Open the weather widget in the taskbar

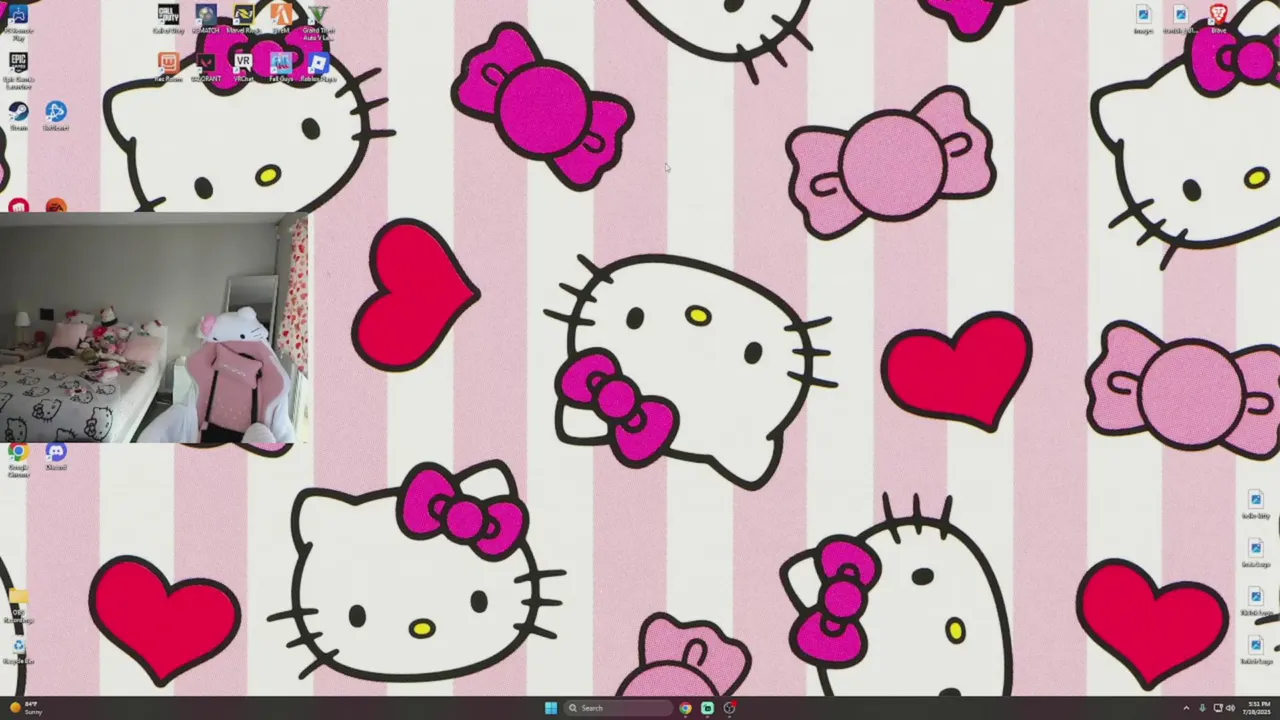(x=25, y=708)
